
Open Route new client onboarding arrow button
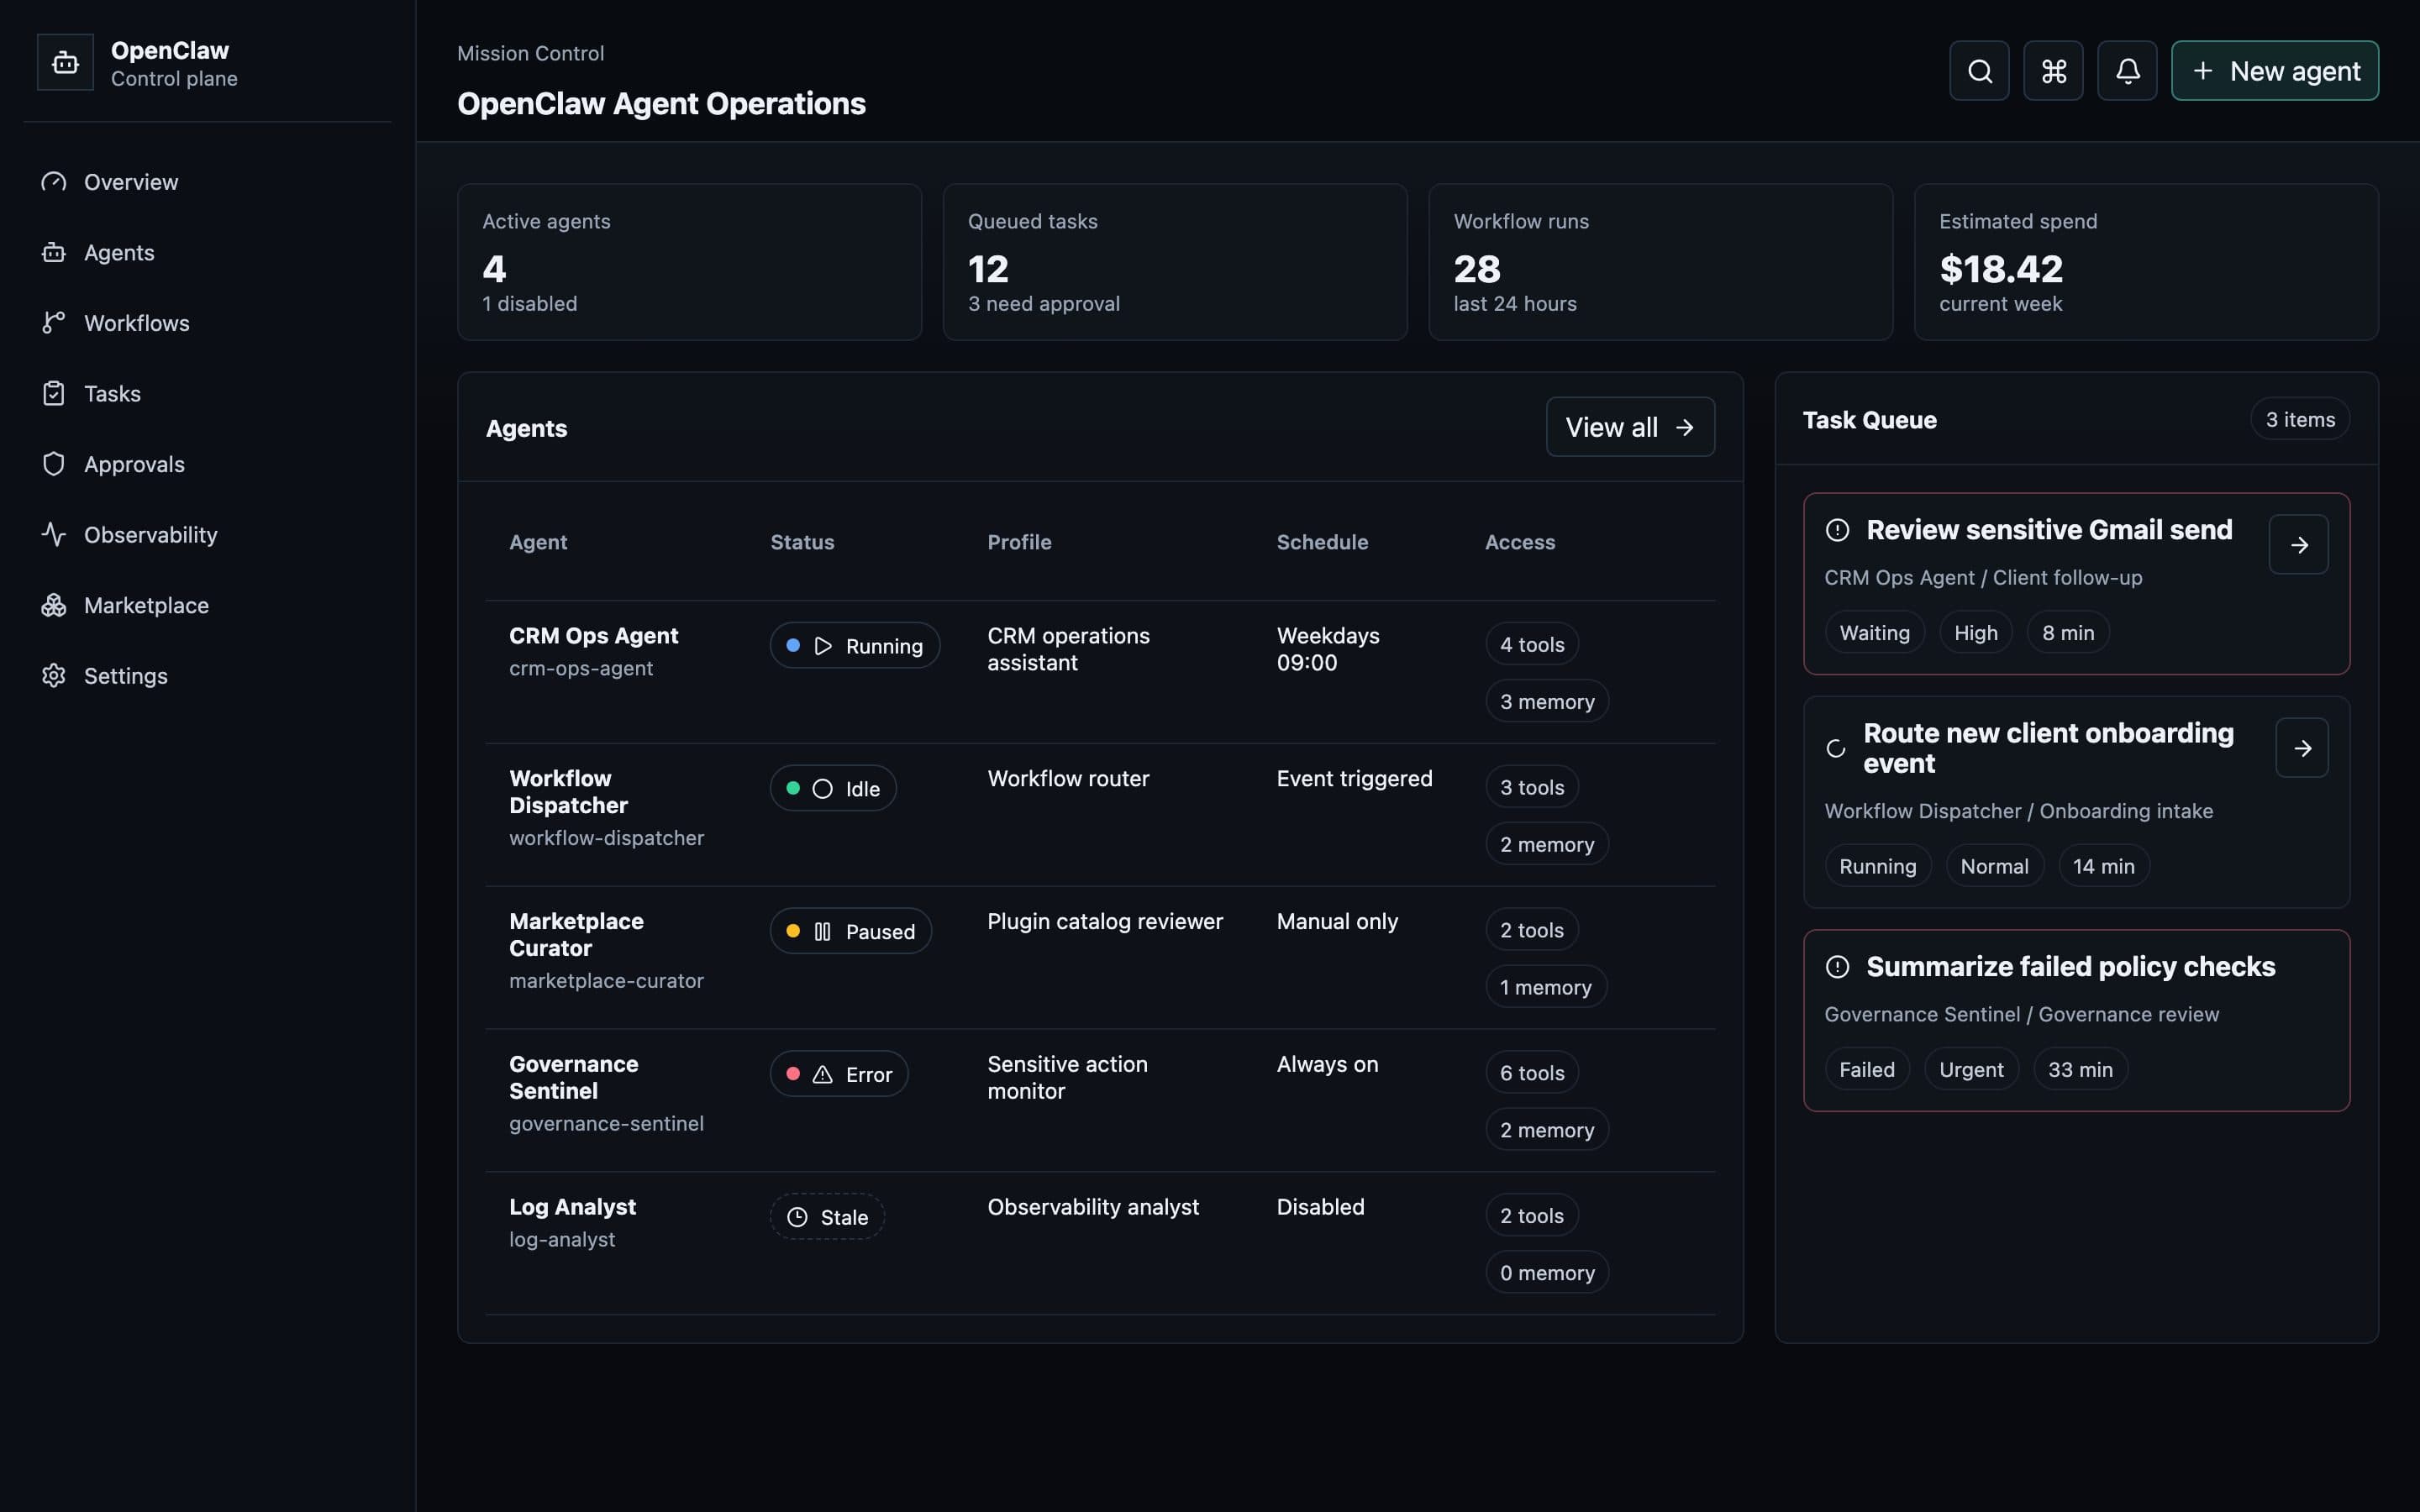click(2302, 747)
